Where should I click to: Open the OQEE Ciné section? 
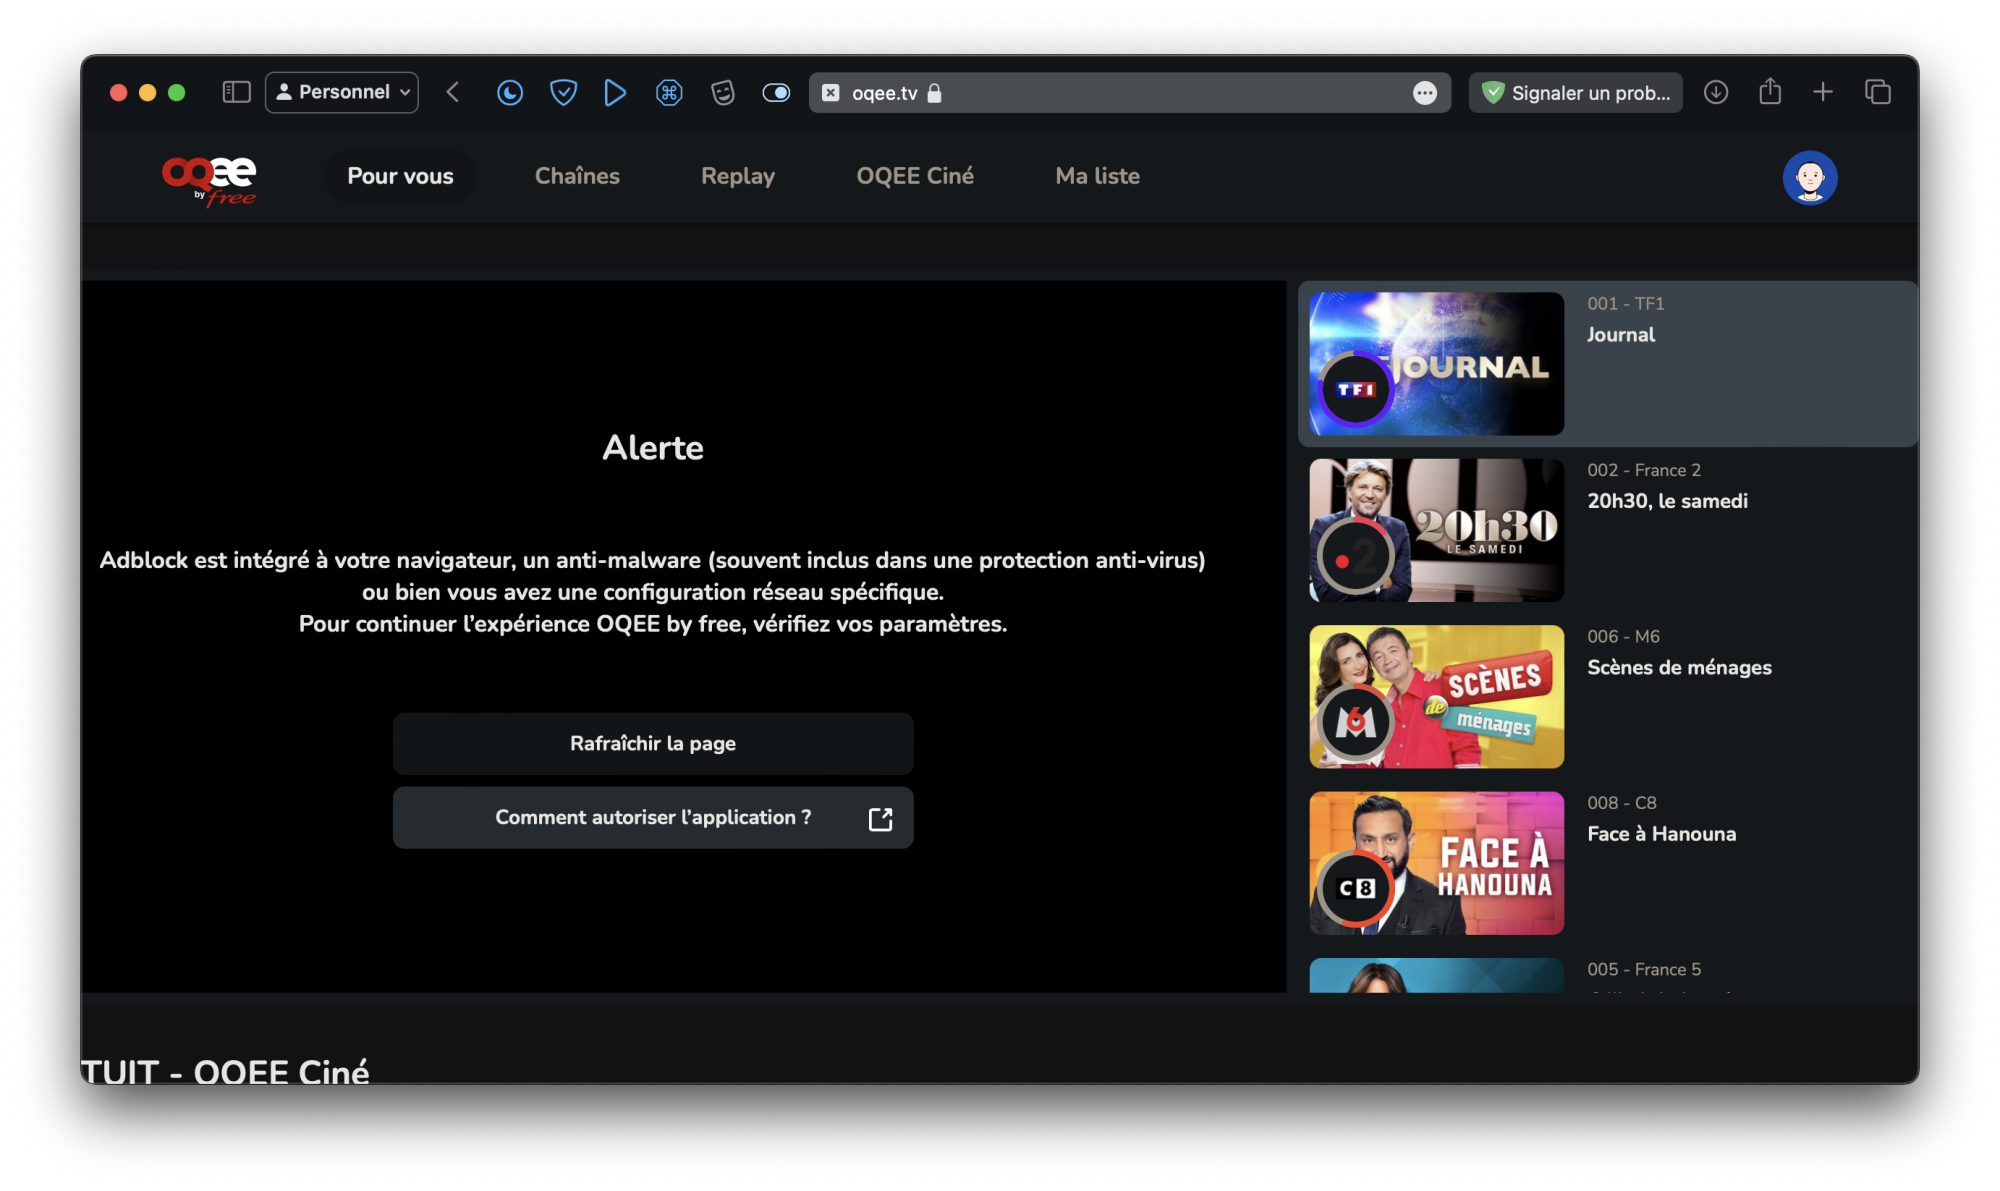click(x=915, y=176)
